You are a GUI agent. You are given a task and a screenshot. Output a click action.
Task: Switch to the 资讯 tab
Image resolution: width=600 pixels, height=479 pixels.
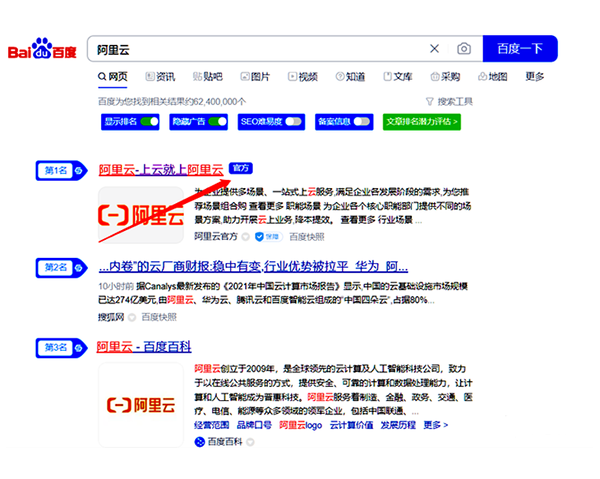click(x=160, y=77)
